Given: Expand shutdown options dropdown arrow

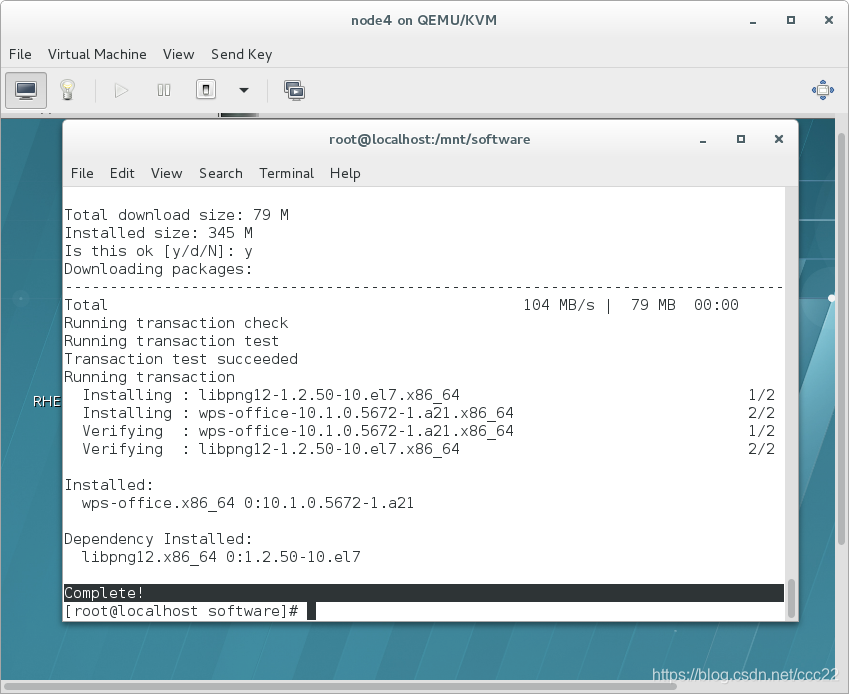Looking at the screenshot, I should coord(244,90).
